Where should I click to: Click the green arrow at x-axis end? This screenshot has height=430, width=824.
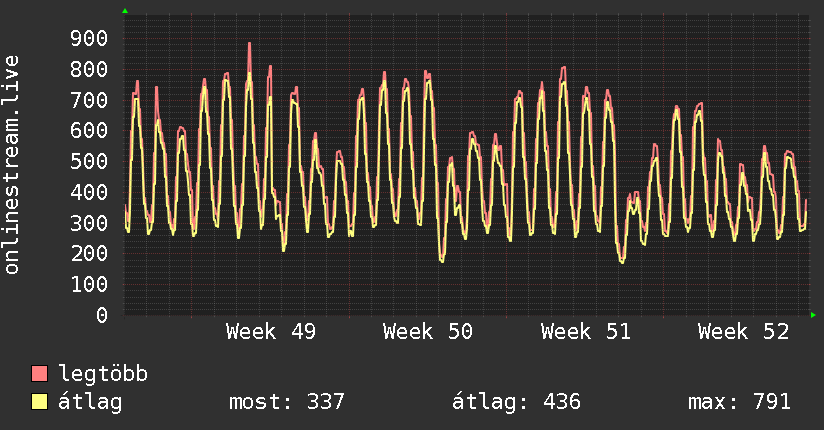point(813,315)
